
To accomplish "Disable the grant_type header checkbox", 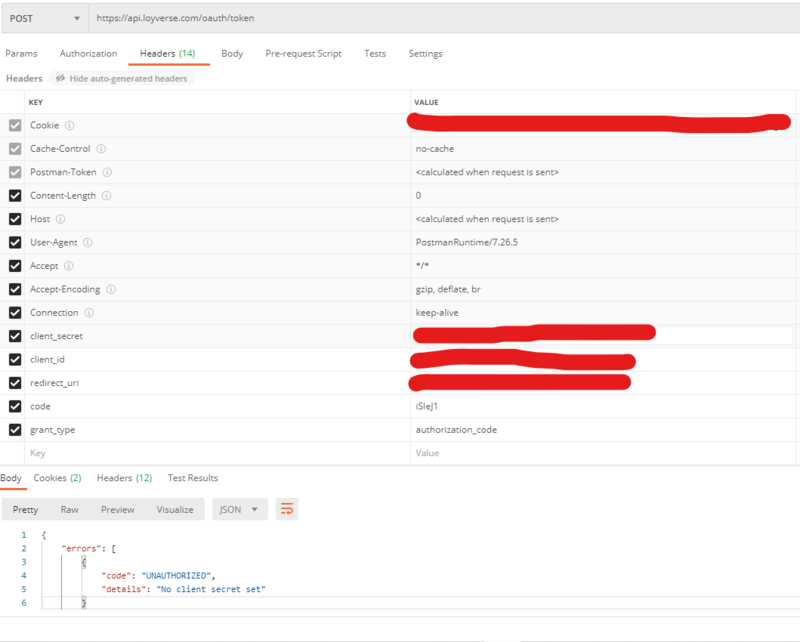I will point(14,430).
